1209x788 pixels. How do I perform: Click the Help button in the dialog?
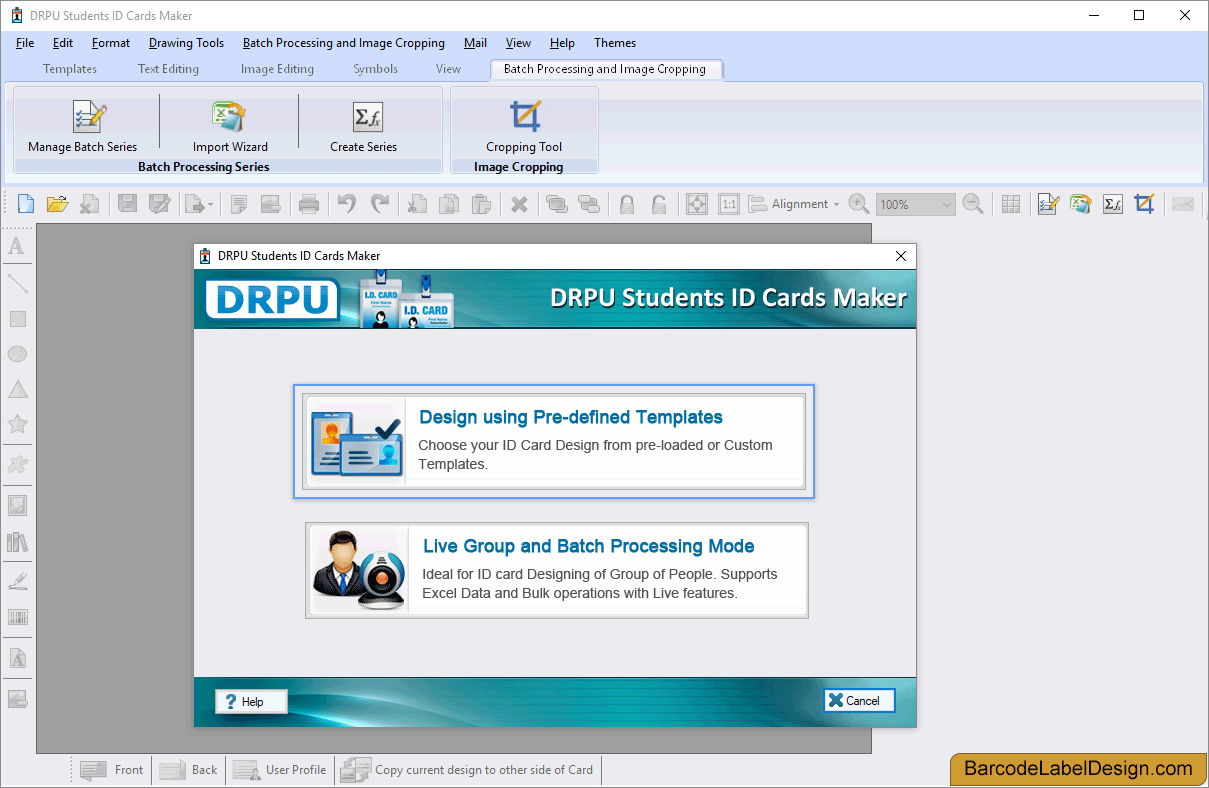point(250,701)
